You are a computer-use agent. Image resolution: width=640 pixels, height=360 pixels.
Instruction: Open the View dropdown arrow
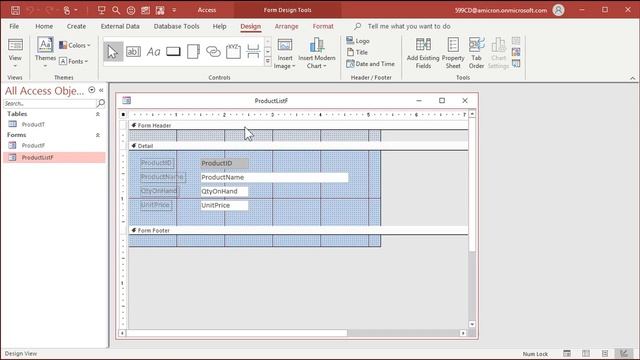click(15, 66)
